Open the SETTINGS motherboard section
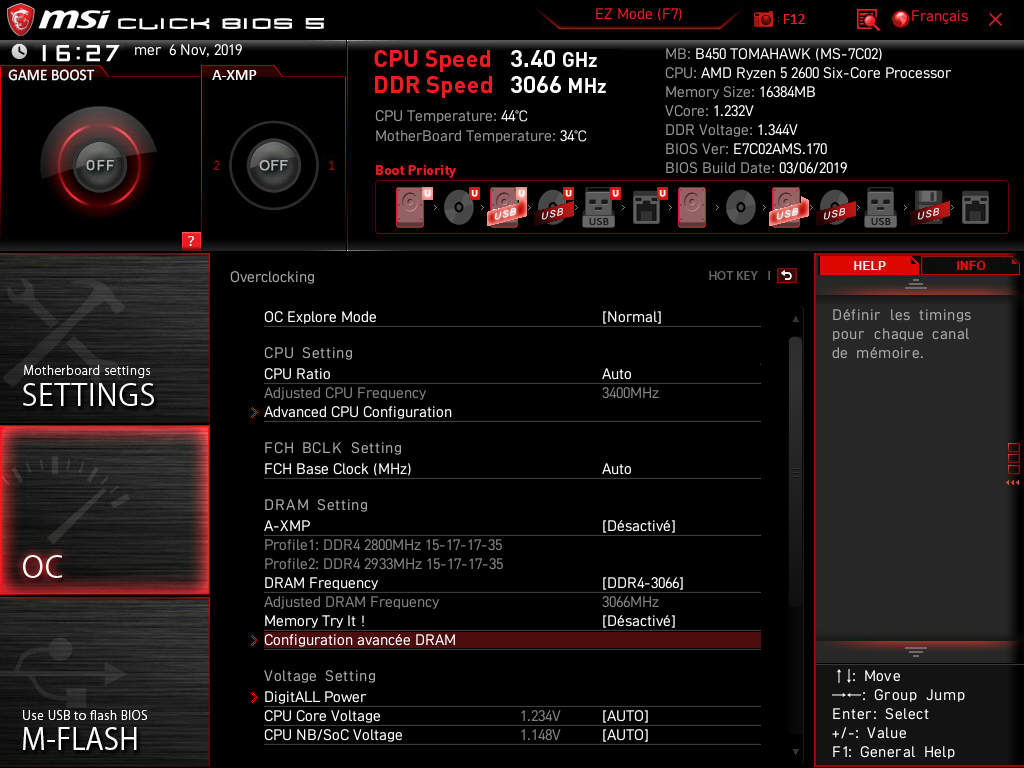1024x768 pixels. [104, 338]
